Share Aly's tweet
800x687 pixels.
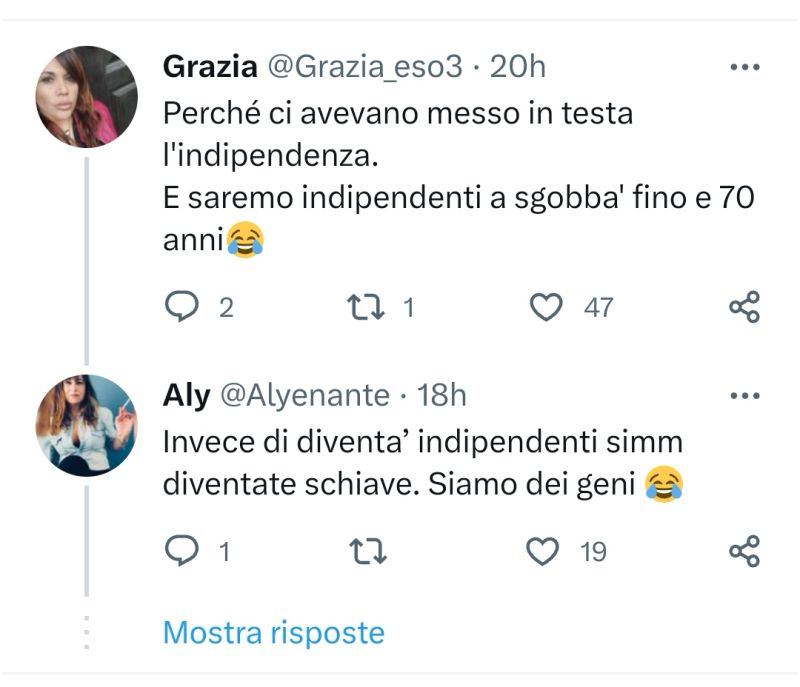point(744,550)
